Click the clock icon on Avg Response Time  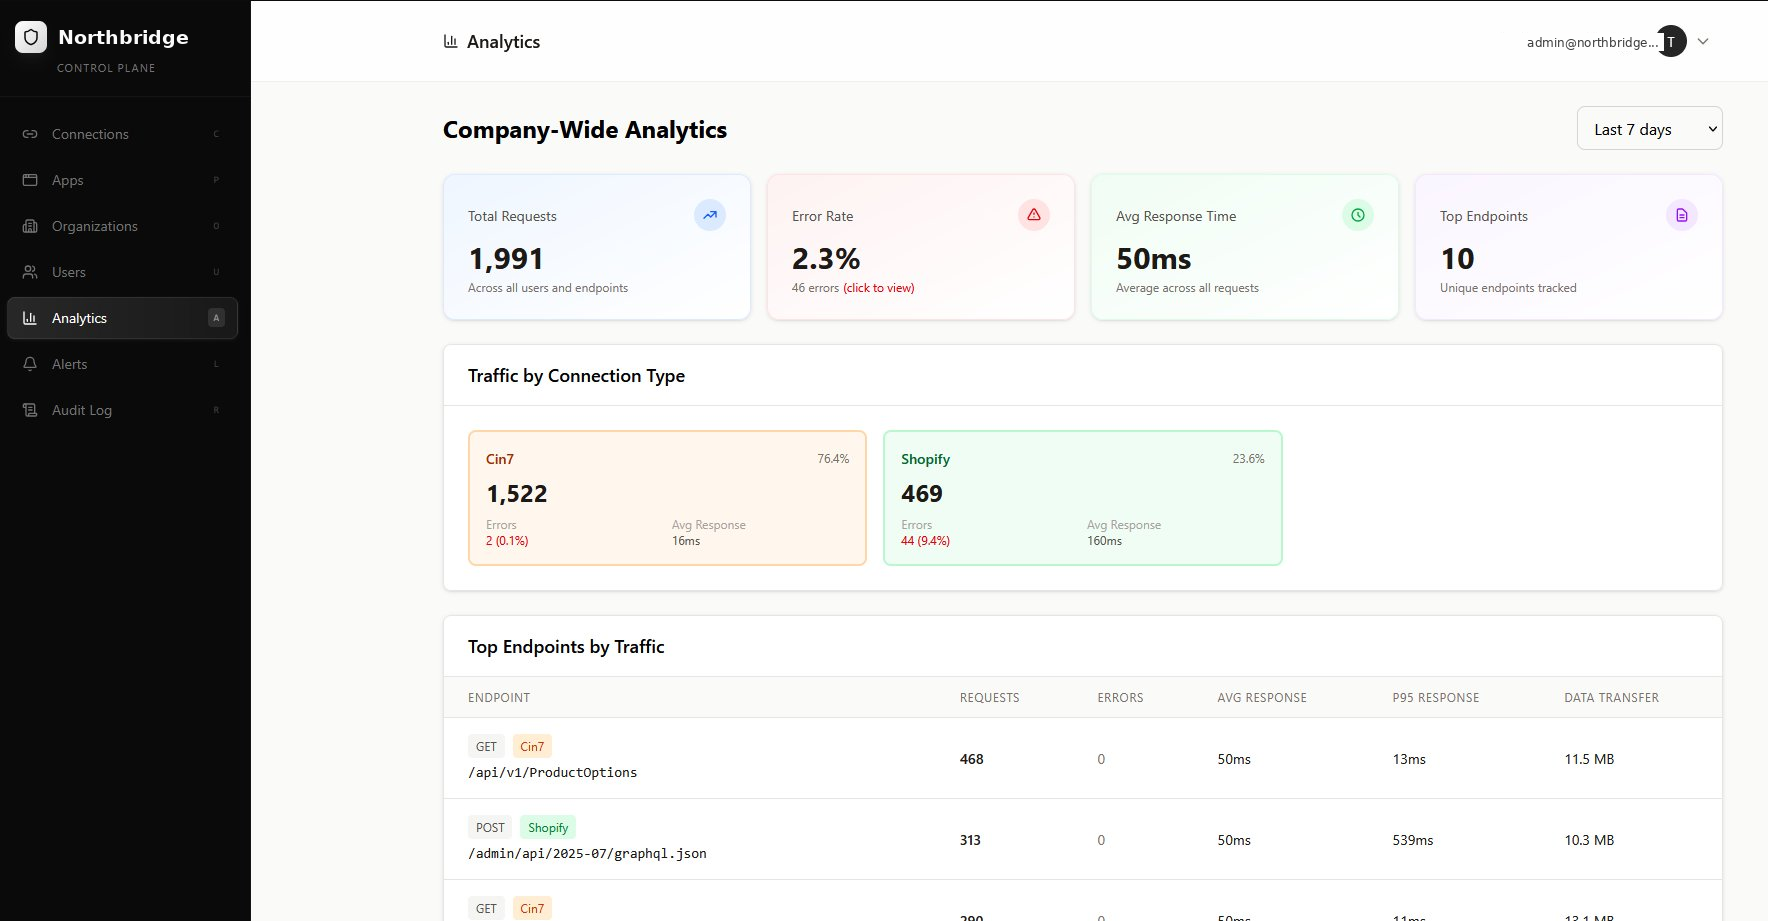coord(1358,215)
